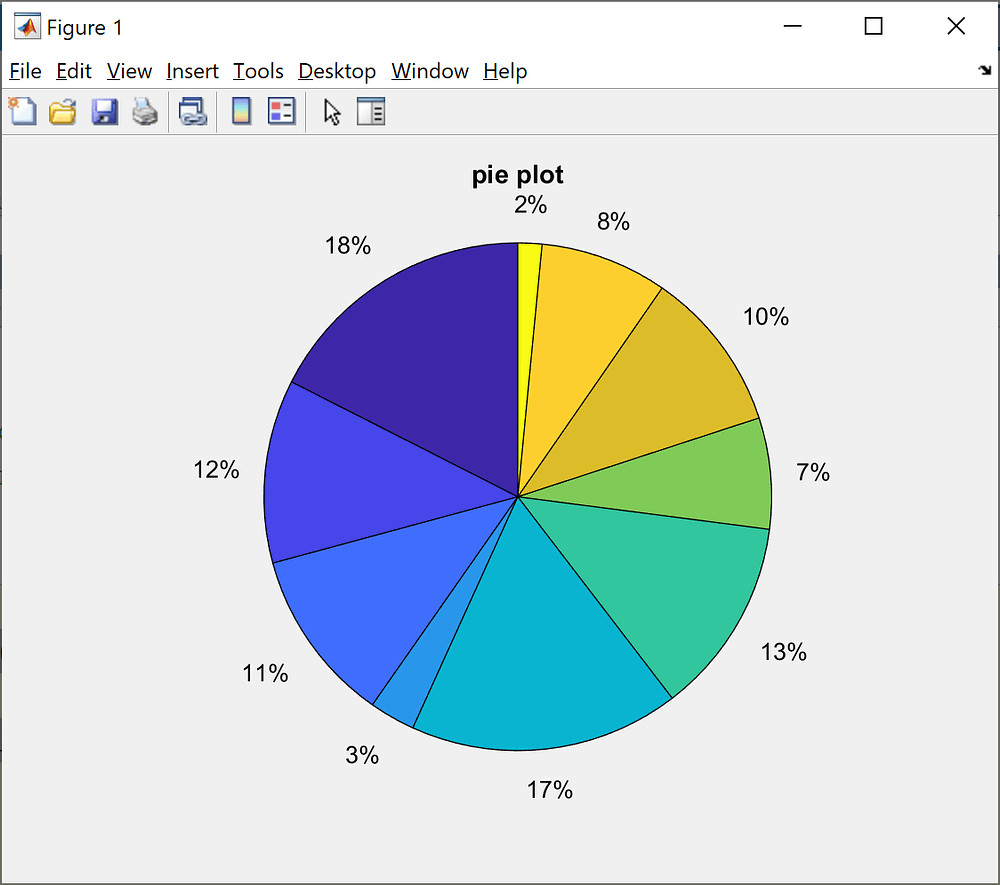Open the Help menu
The width and height of the screenshot is (1000, 885).
tap(505, 71)
